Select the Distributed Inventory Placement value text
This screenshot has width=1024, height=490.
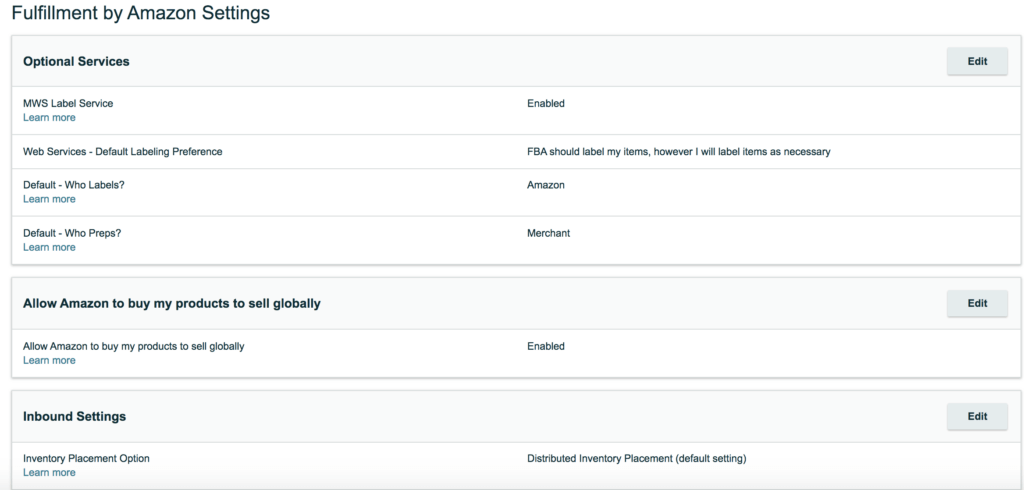click(x=637, y=459)
